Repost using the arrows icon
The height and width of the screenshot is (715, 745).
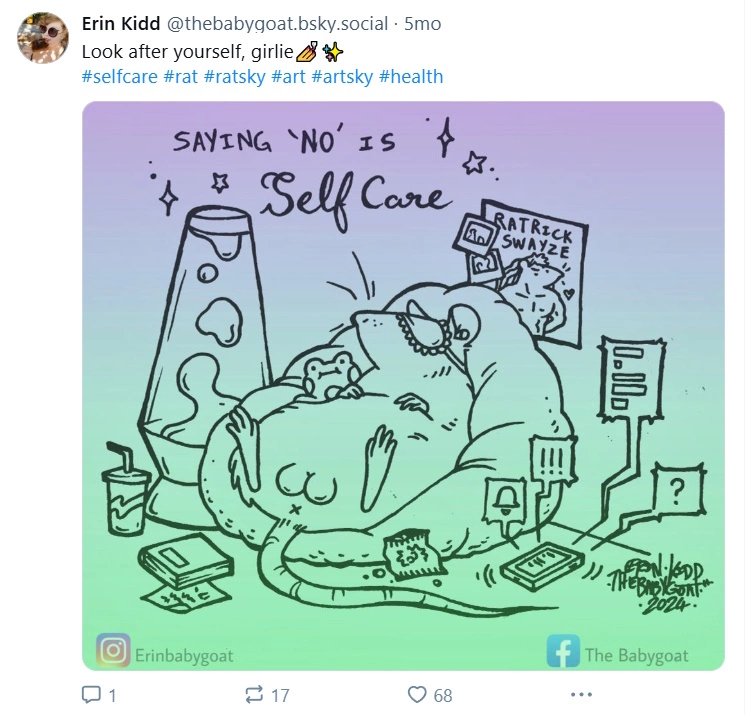(x=253, y=695)
